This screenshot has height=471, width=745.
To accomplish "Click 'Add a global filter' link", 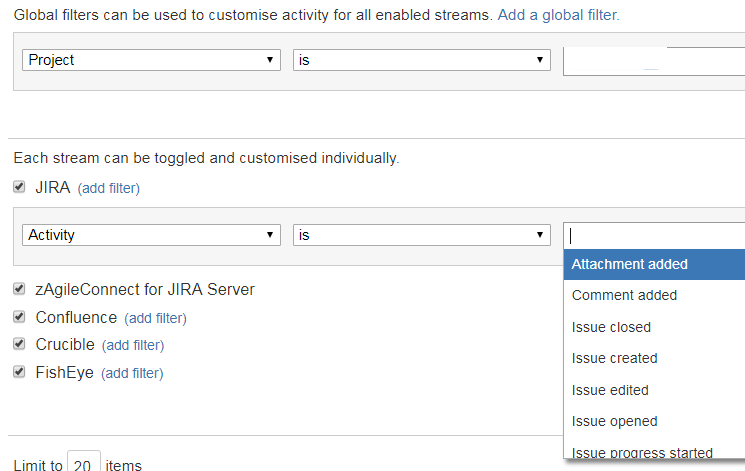I will click(x=558, y=15).
